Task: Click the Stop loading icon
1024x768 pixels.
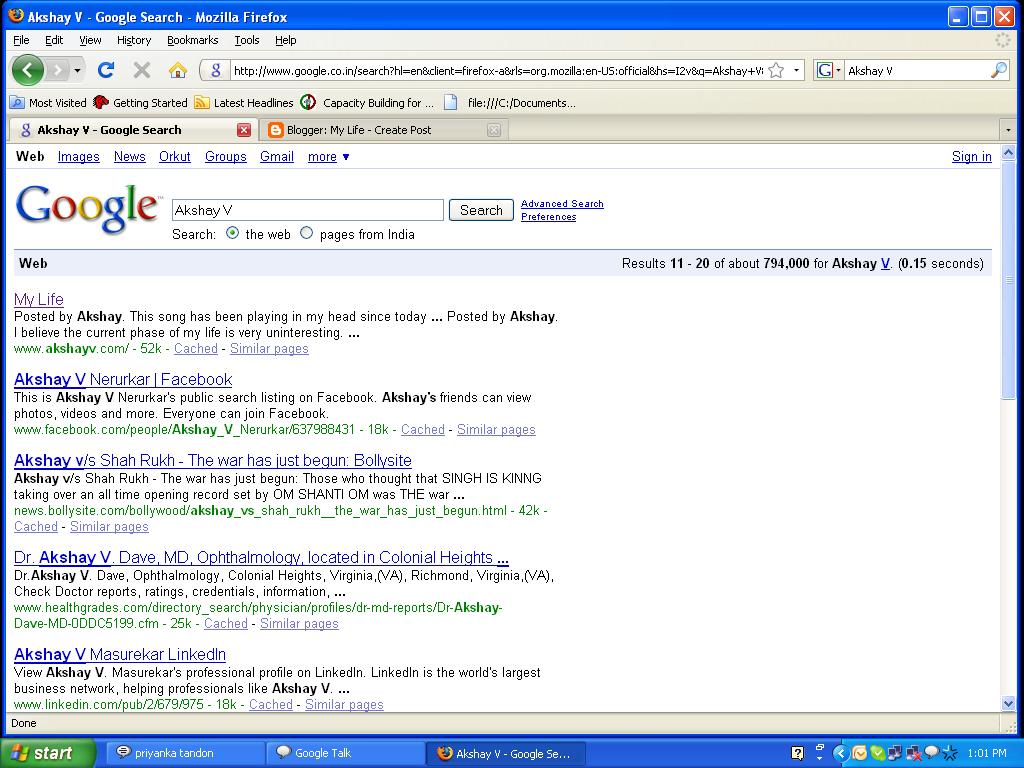Action: tap(142, 70)
